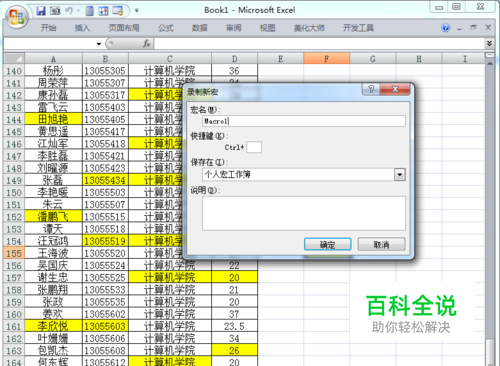Switch to the 插入 ribbon tab
This screenshot has height=366, width=500.
[x=82, y=28]
